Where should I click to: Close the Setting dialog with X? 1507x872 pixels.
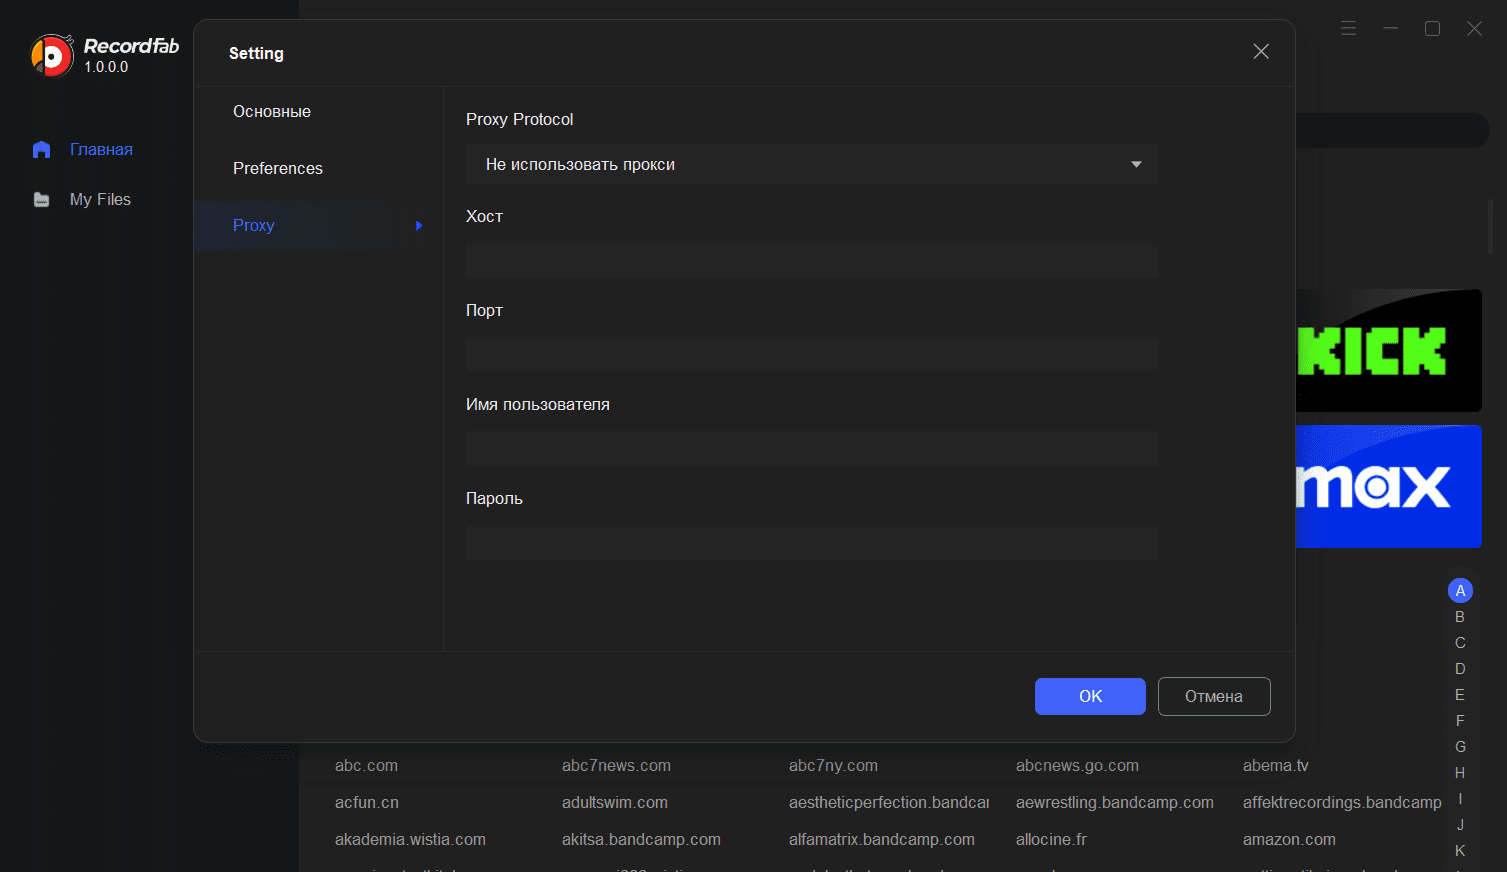(1261, 51)
